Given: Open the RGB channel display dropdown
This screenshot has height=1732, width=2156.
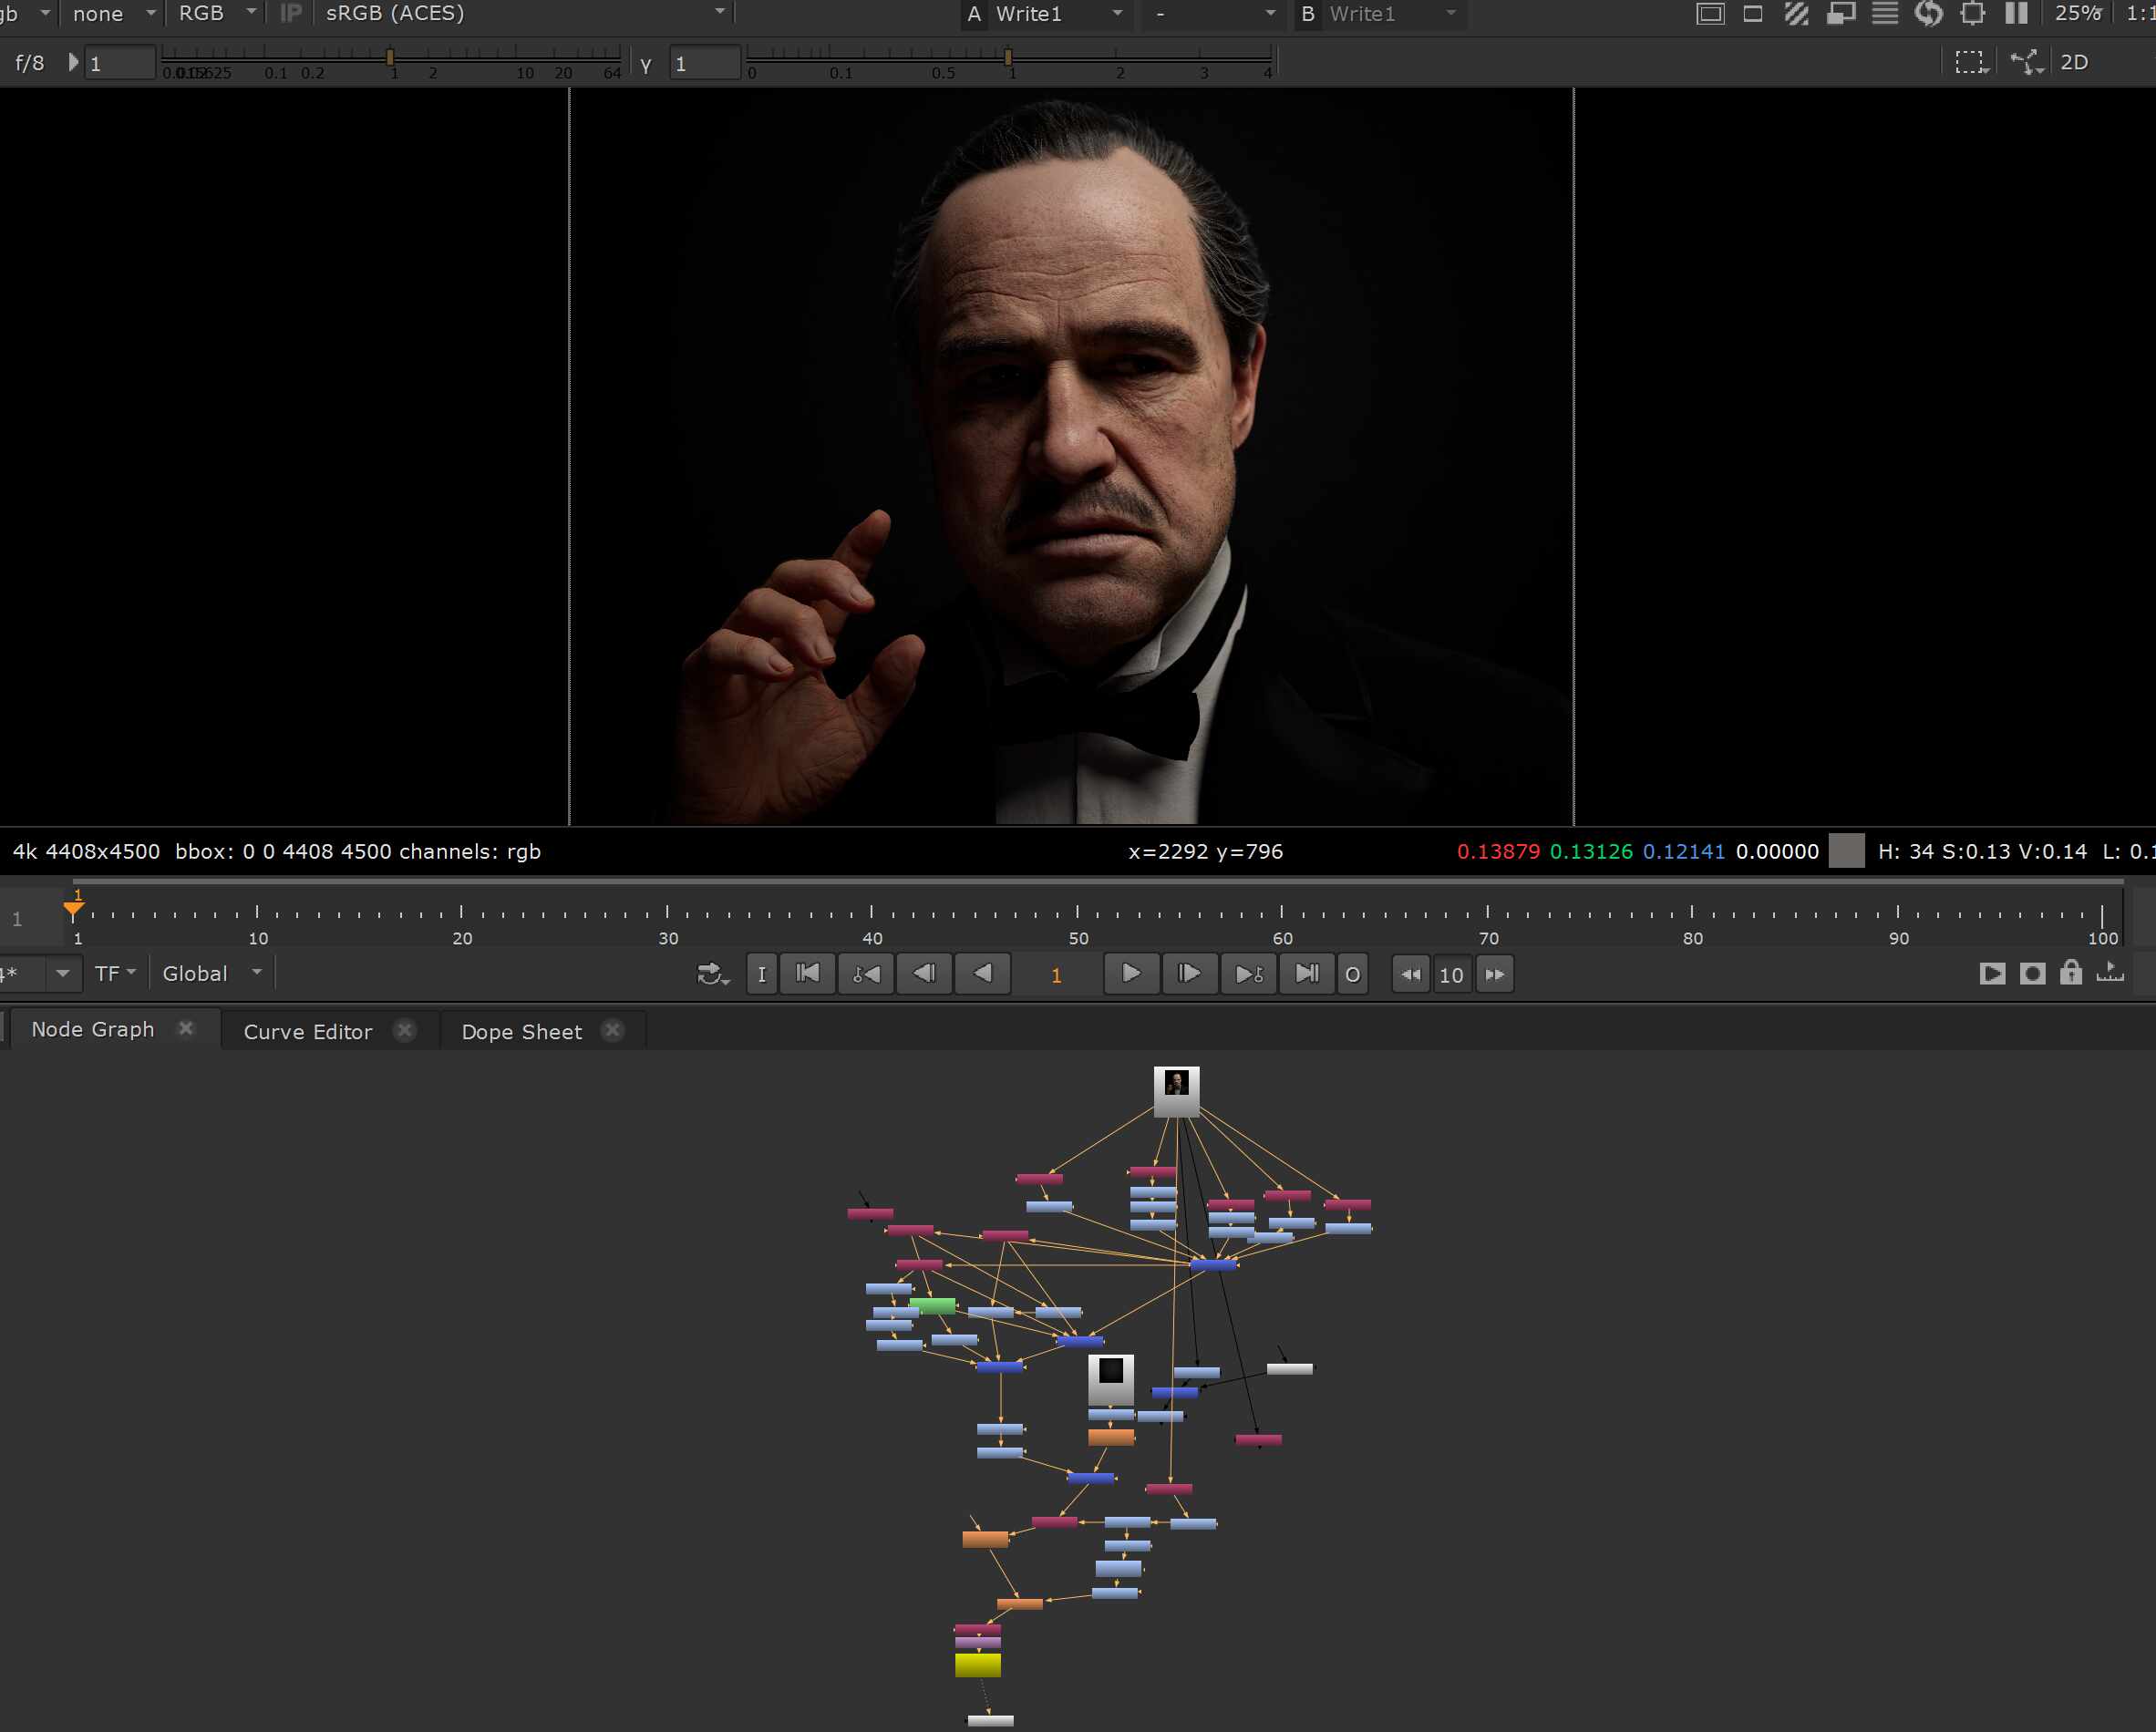Looking at the screenshot, I should pos(216,14).
